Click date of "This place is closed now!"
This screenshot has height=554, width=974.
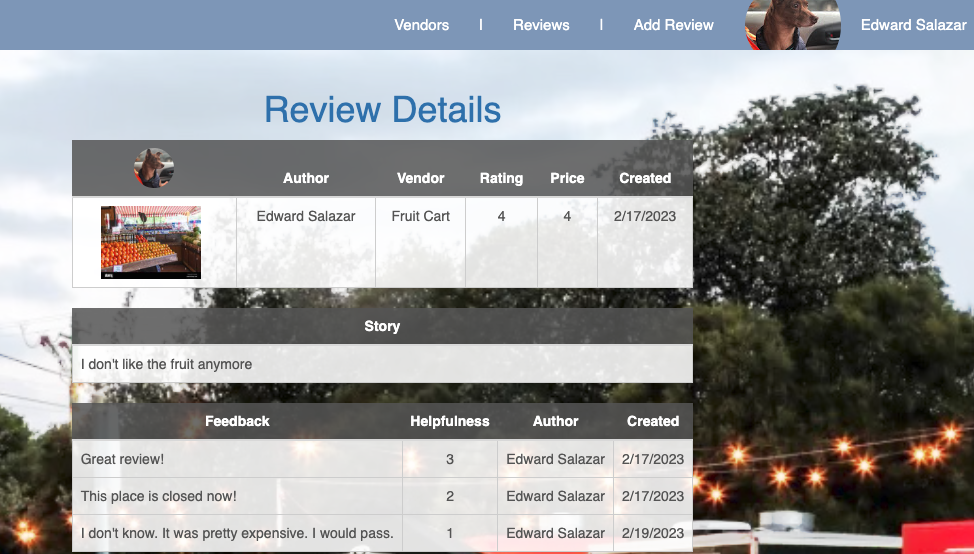653,496
